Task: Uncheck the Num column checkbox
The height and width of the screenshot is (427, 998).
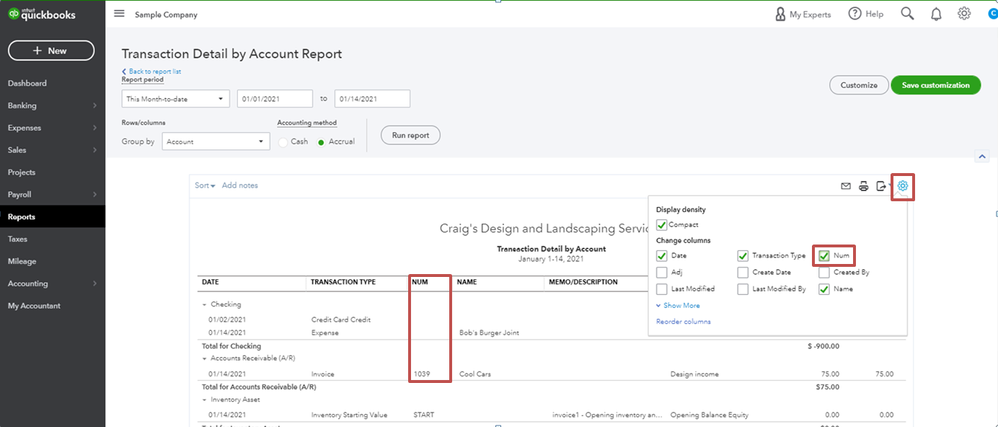Action: point(824,256)
